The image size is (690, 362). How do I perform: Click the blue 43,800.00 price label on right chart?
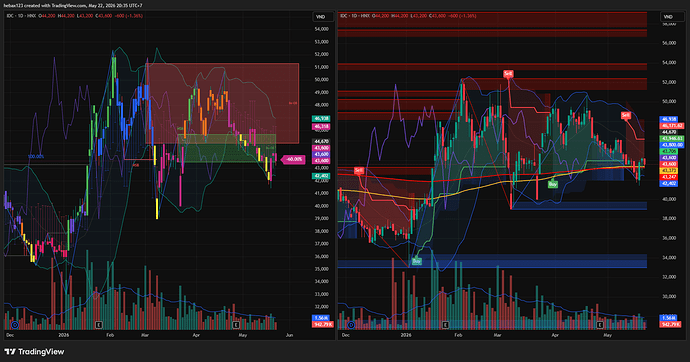click(672, 145)
